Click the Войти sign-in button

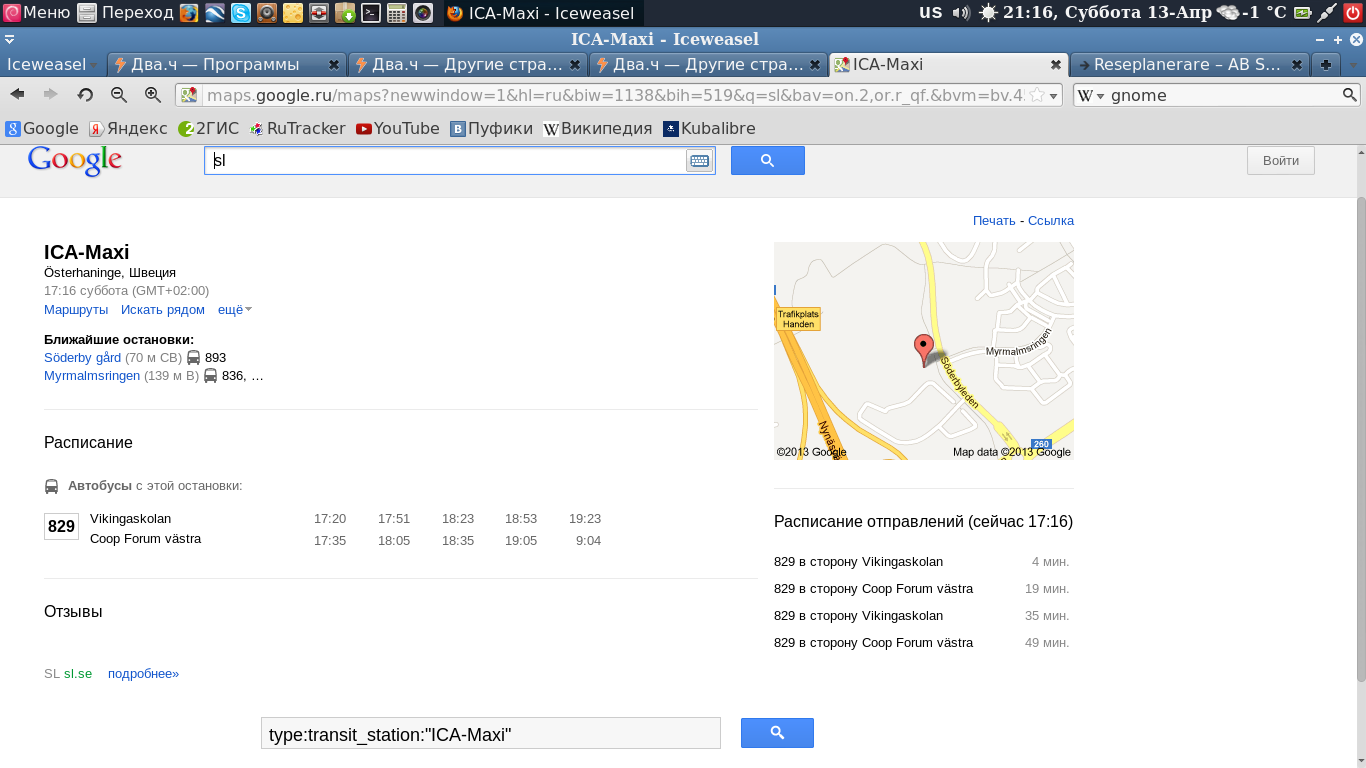coord(1281,160)
